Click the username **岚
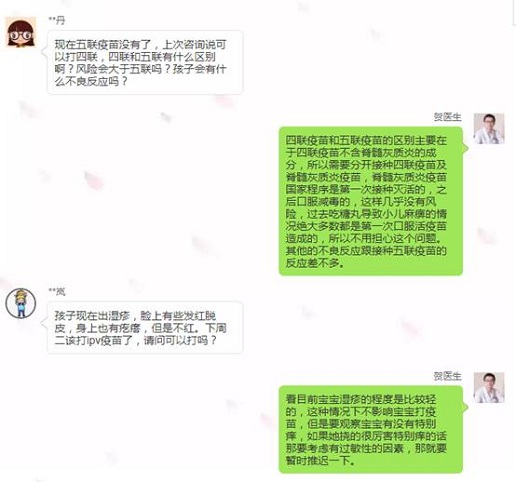 (57, 292)
